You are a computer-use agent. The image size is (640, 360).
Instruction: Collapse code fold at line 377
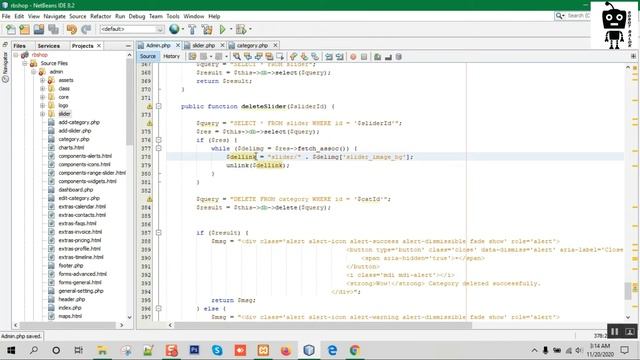click(159, 148)
